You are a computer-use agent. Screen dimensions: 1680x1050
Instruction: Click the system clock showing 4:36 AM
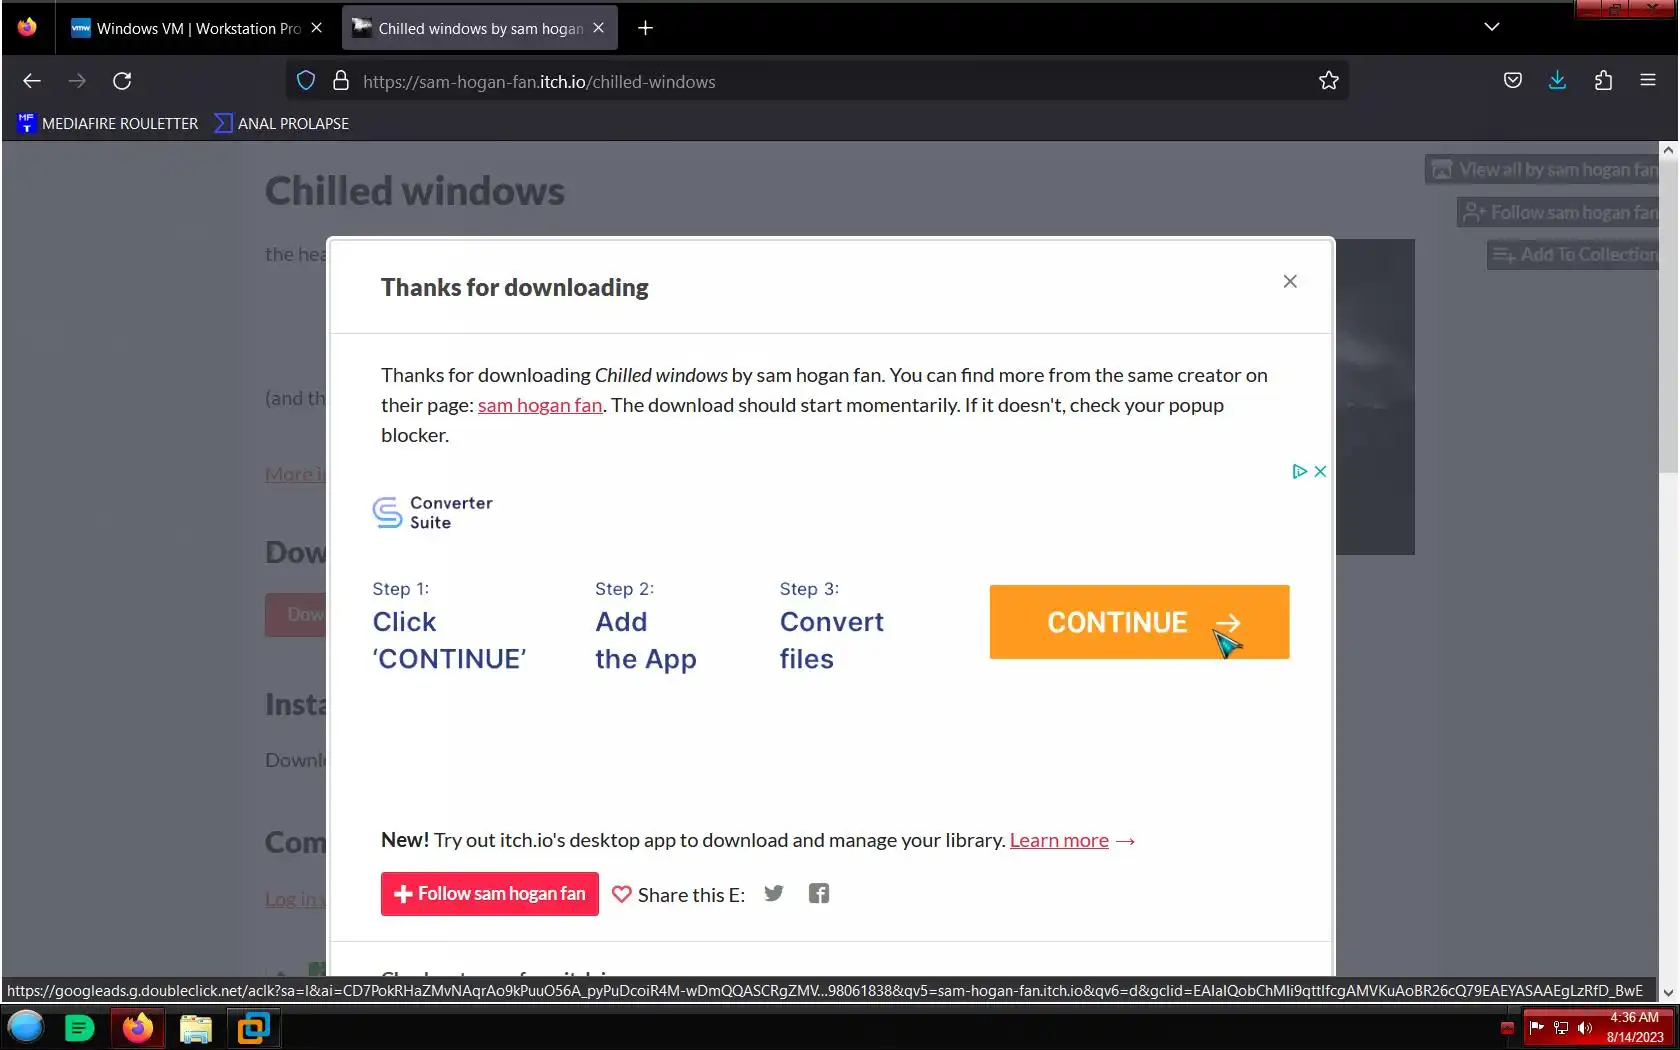tap(1634, 1027)
